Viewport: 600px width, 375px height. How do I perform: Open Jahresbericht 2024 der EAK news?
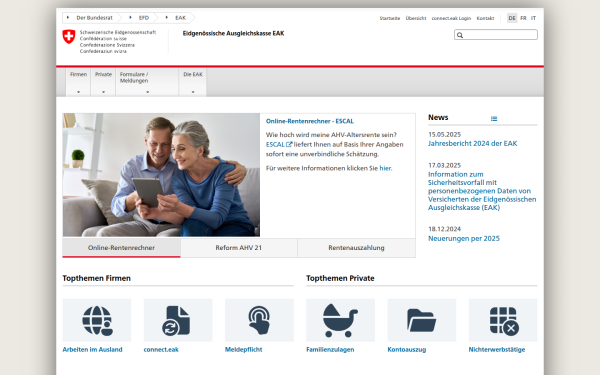click(x=473, y=143)
